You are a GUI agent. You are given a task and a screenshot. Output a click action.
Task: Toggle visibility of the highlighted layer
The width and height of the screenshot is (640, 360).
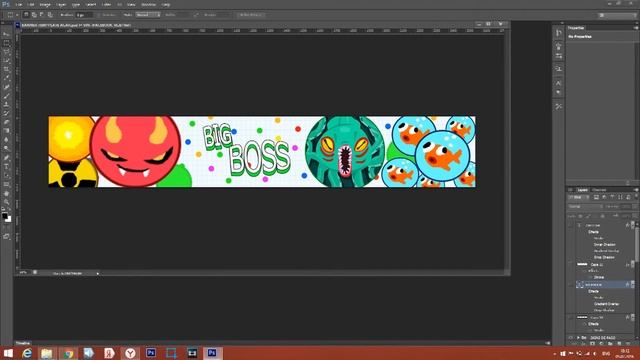(x=571, y=284)
